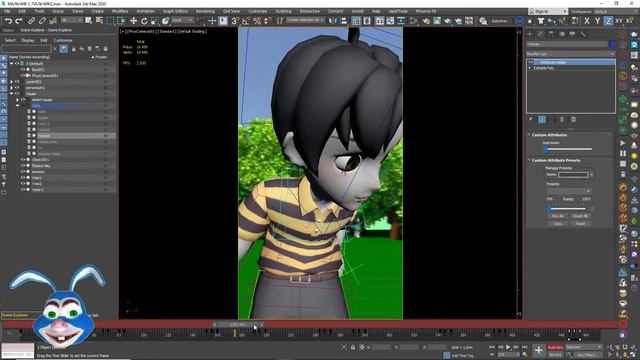Click the object color swatch in Modify panel
The image size is (640, 360).
612,44
